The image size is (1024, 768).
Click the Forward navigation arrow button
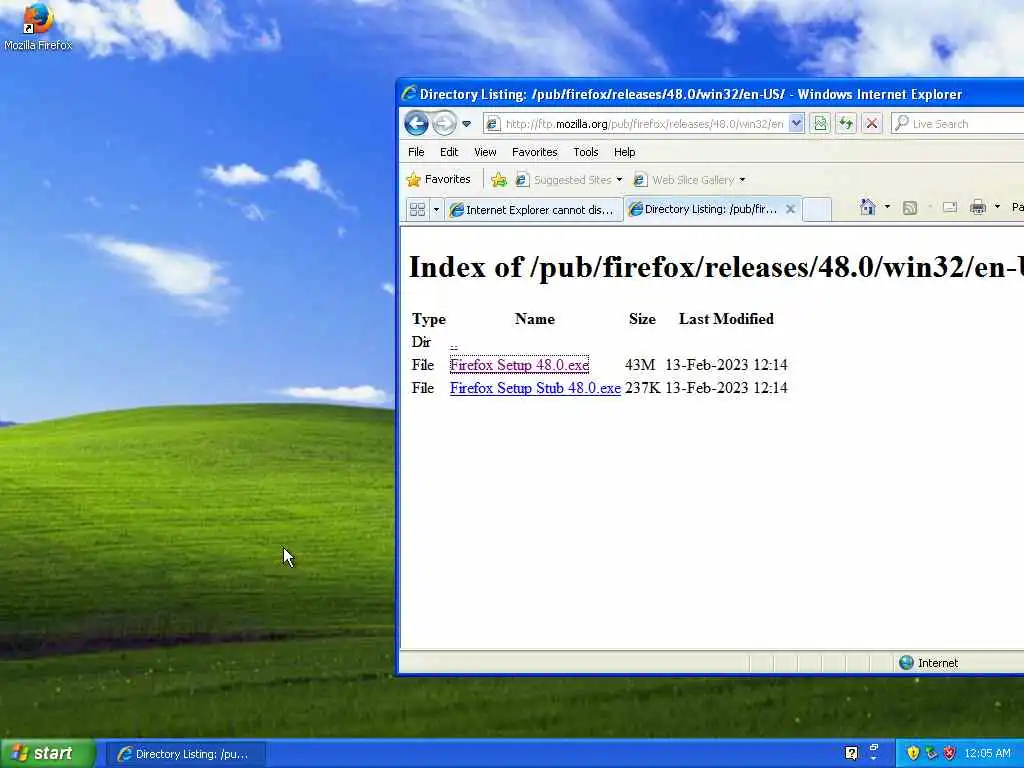[x=444, y=123]
